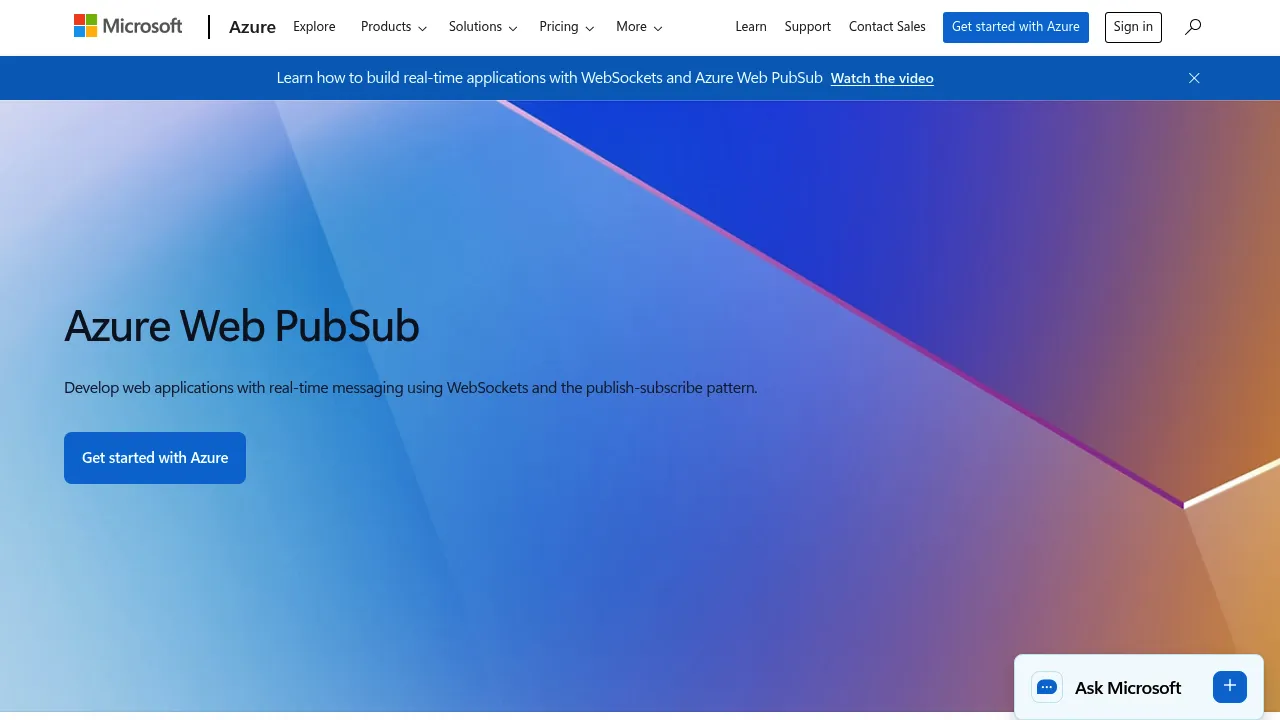The width and height of the screenshot is (1280, 720).
Task: Click the Ask Microsoft label
Action: pos(1128,688)
